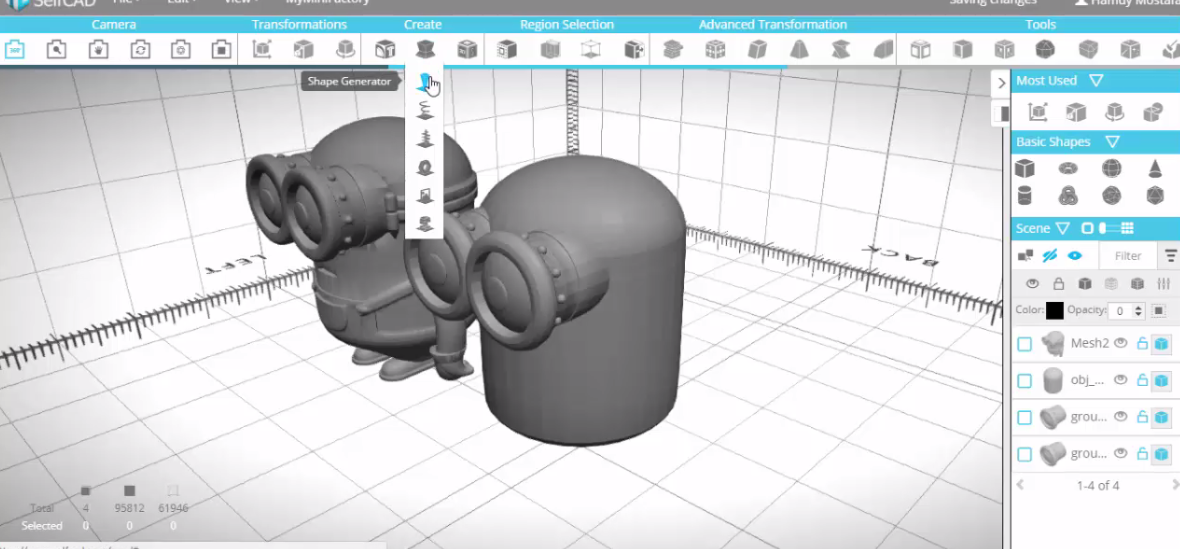Screen dimensions: 1180x549
Task: Tick the obj_ object checkbox
Action: coord(1024,381)
